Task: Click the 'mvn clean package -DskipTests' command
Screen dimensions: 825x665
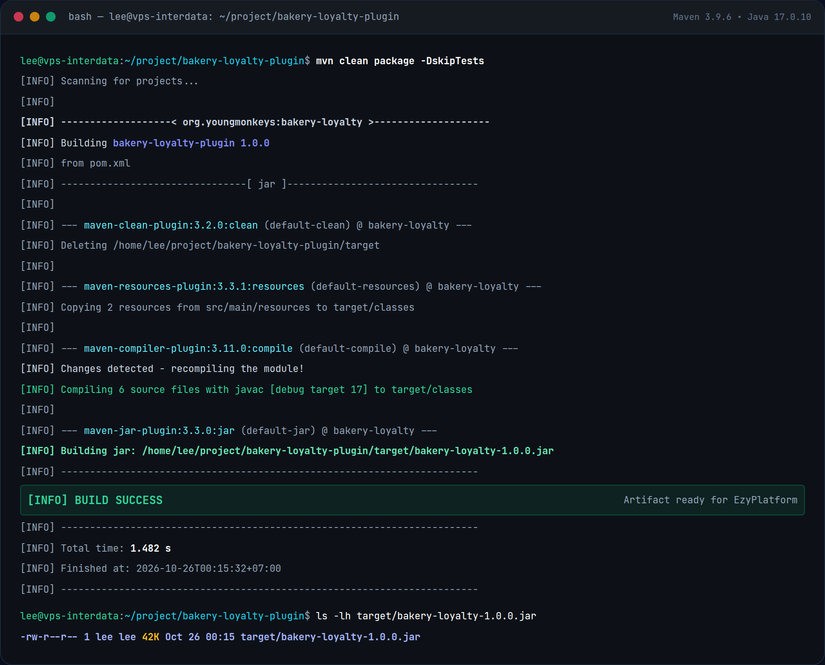Action: 400,61
